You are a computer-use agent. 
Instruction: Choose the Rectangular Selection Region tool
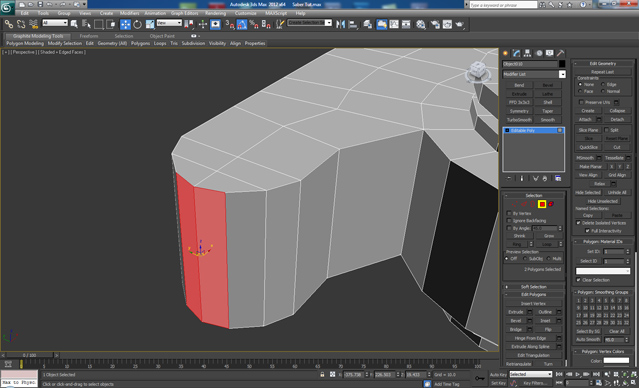tap(99, 24)
